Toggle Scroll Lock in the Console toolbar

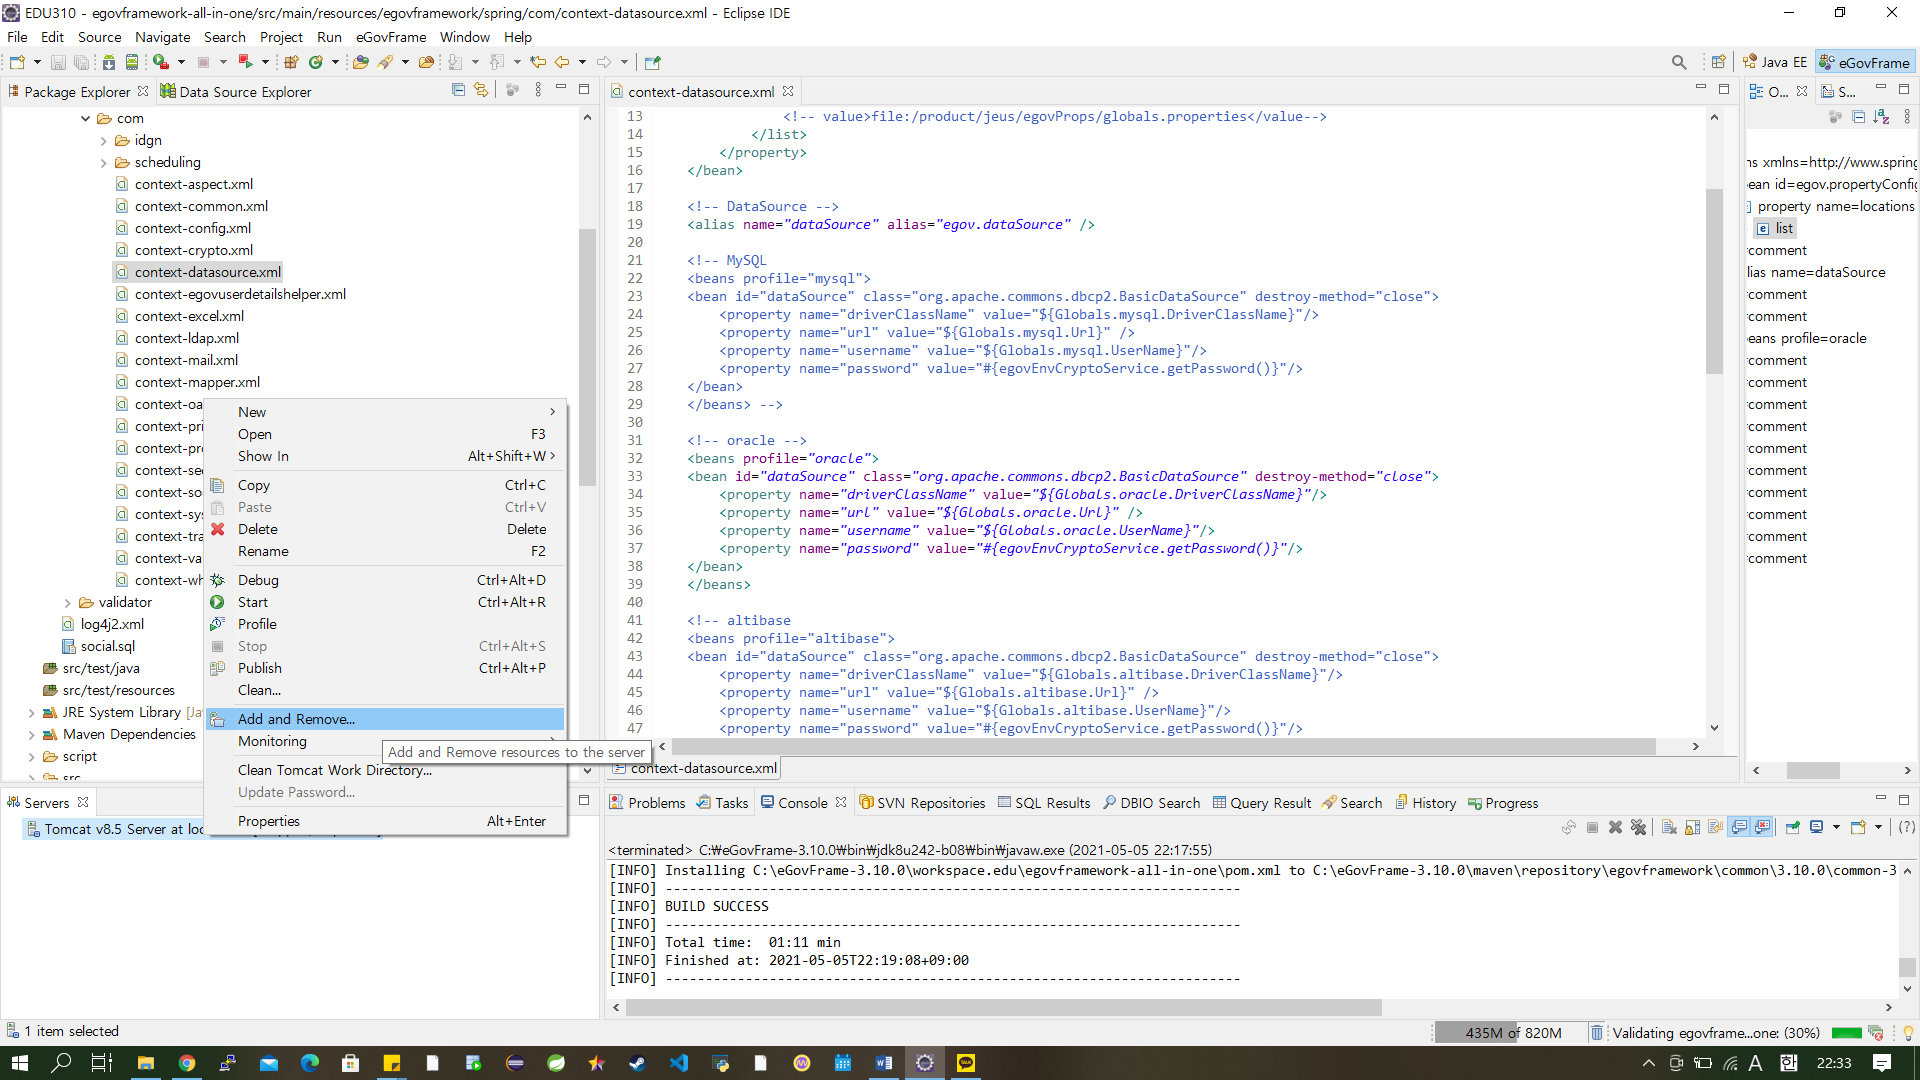click(1692, 827)
